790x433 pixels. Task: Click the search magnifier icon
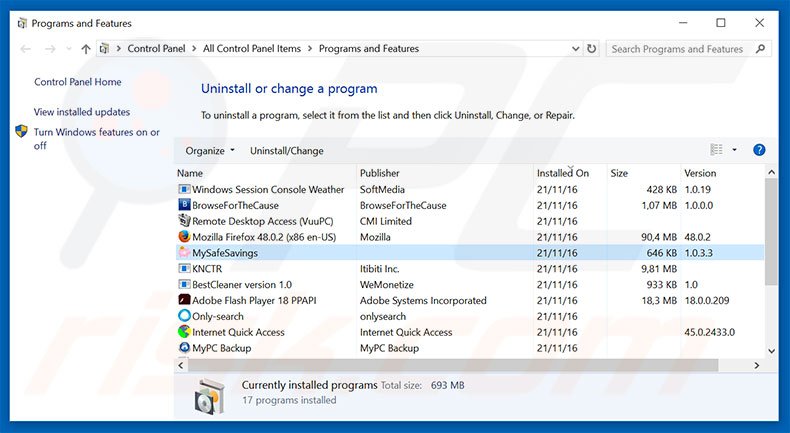760,49
